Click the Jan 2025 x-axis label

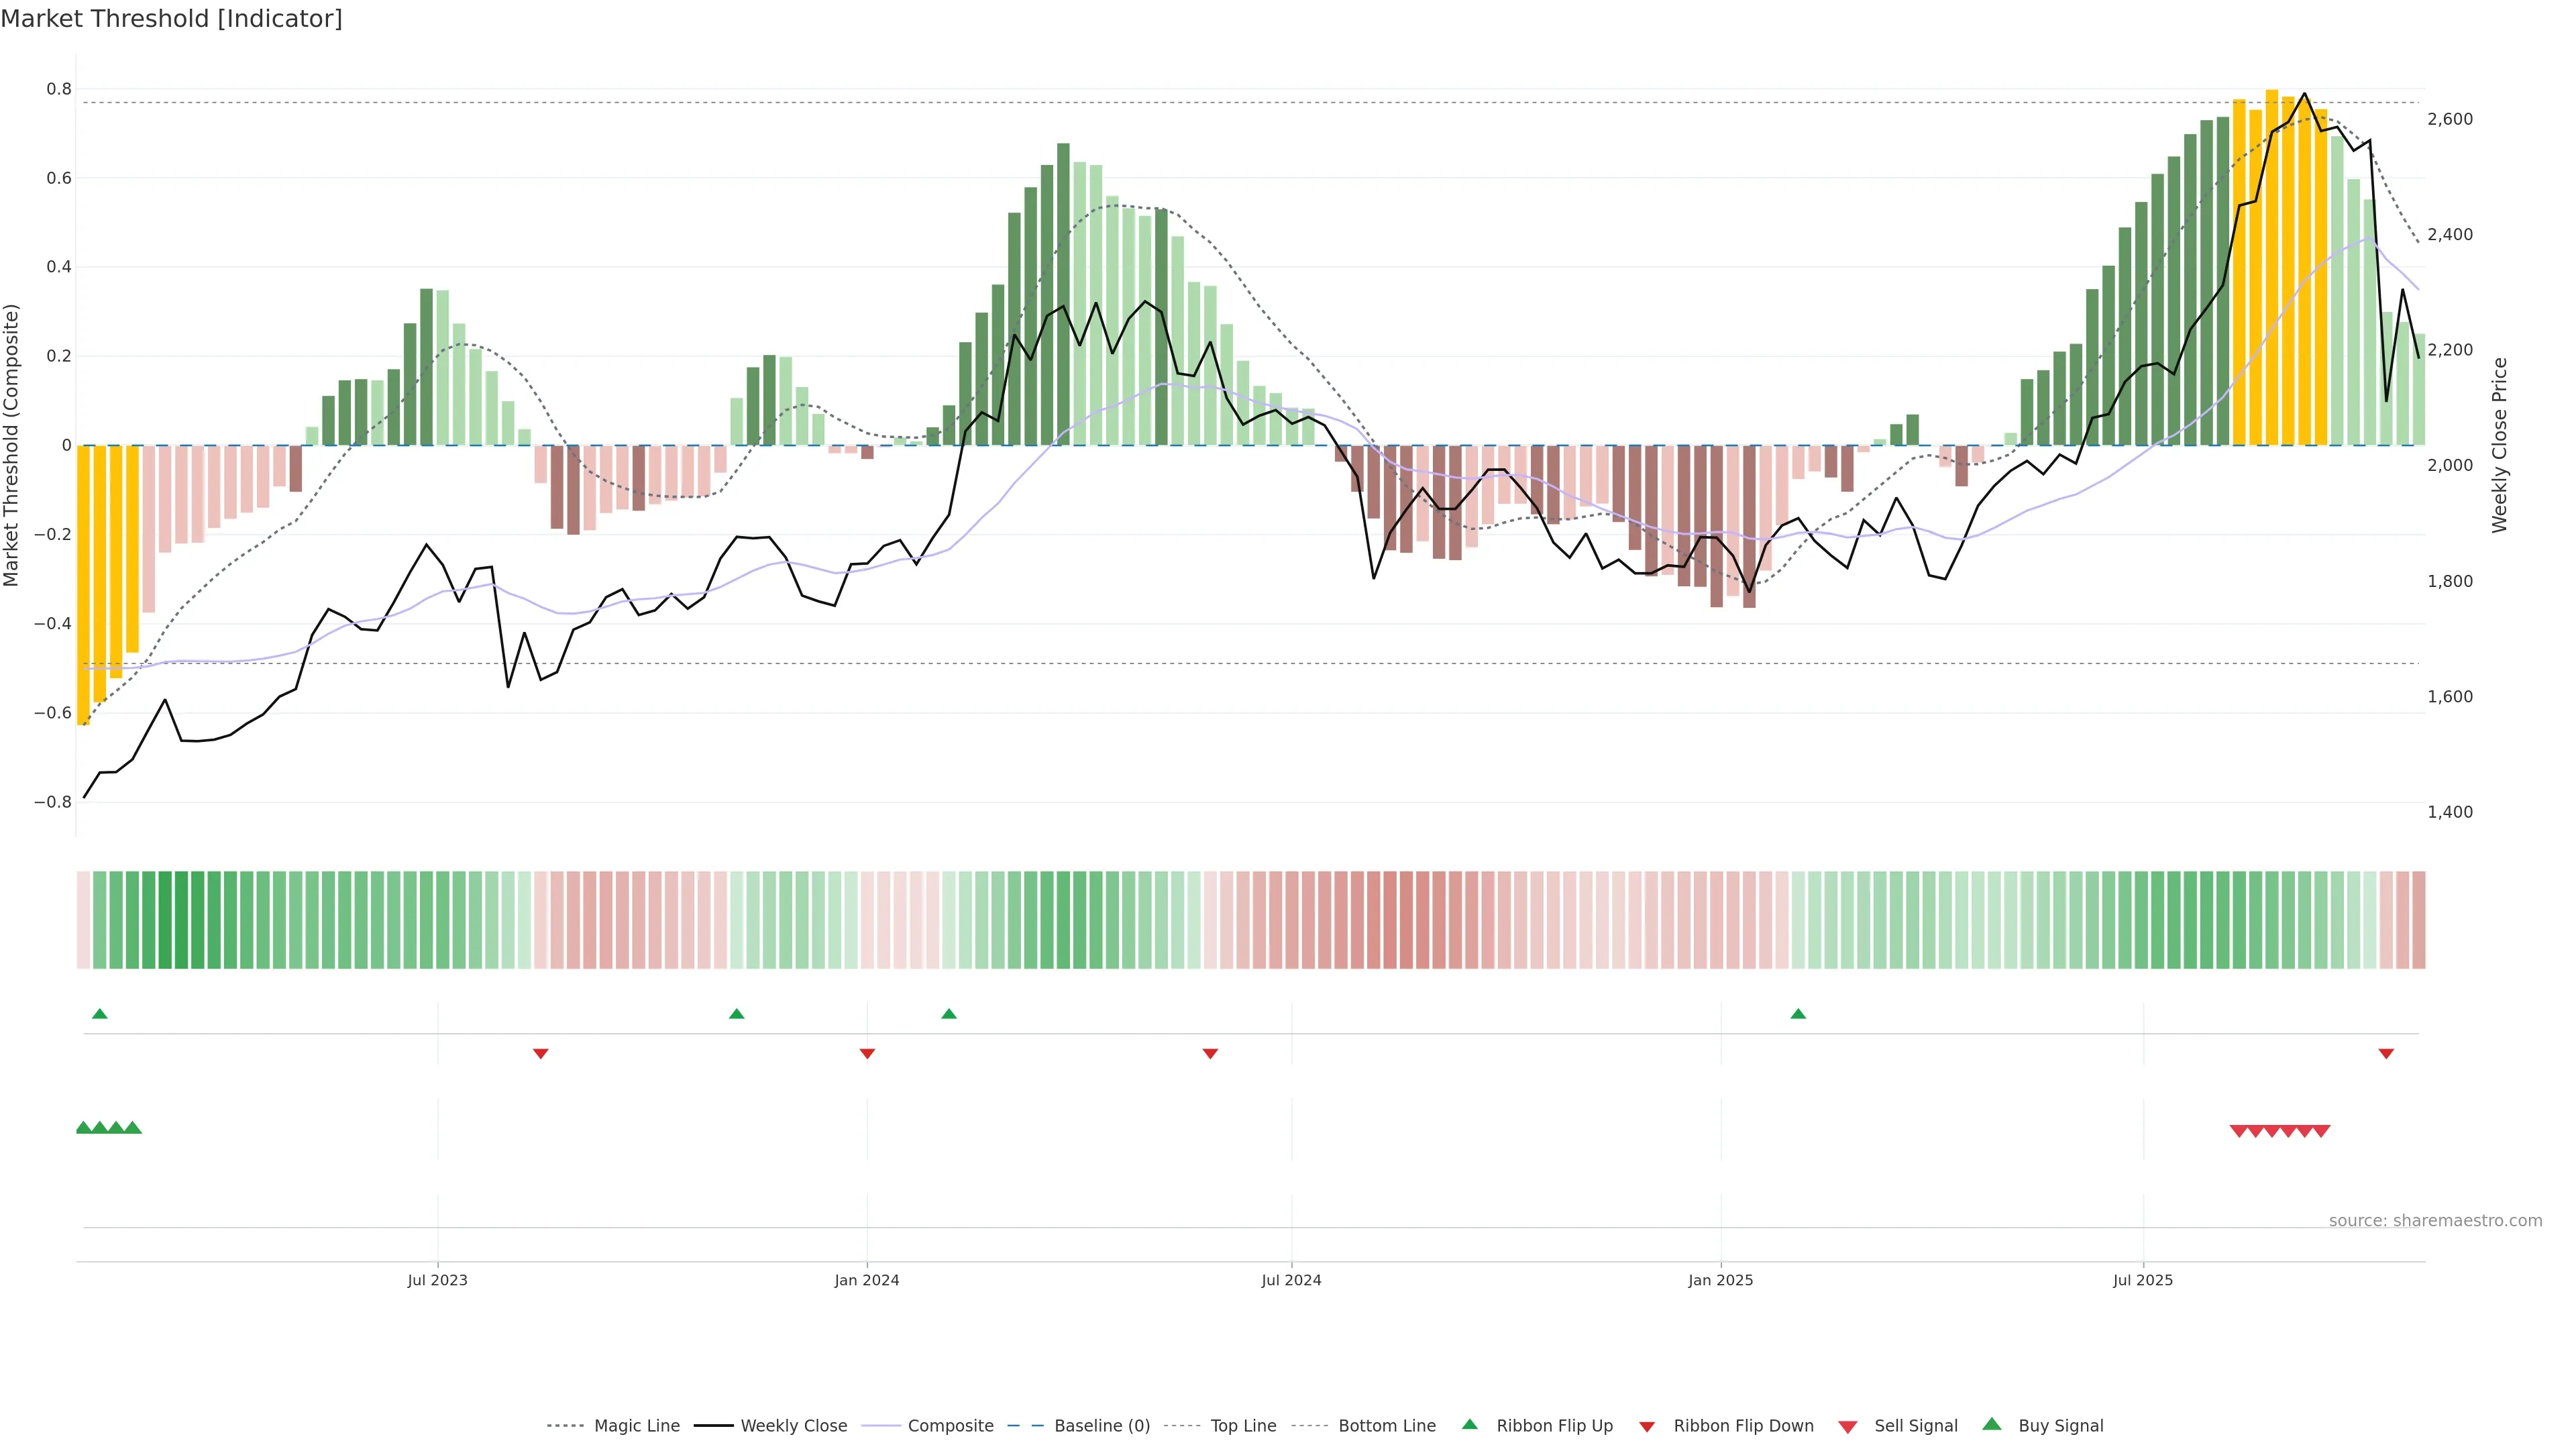tap(1720, 1280)
